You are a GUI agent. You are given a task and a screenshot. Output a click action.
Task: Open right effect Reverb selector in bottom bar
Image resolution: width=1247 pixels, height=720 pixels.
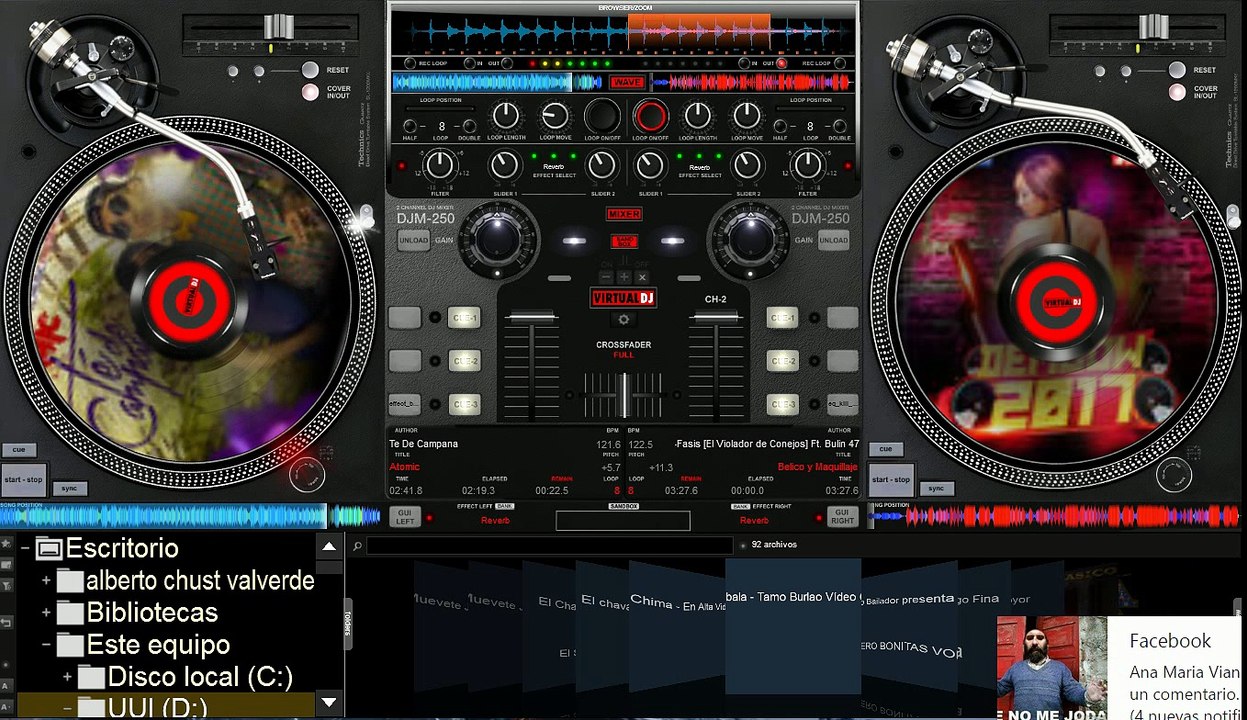click(754, 520)
